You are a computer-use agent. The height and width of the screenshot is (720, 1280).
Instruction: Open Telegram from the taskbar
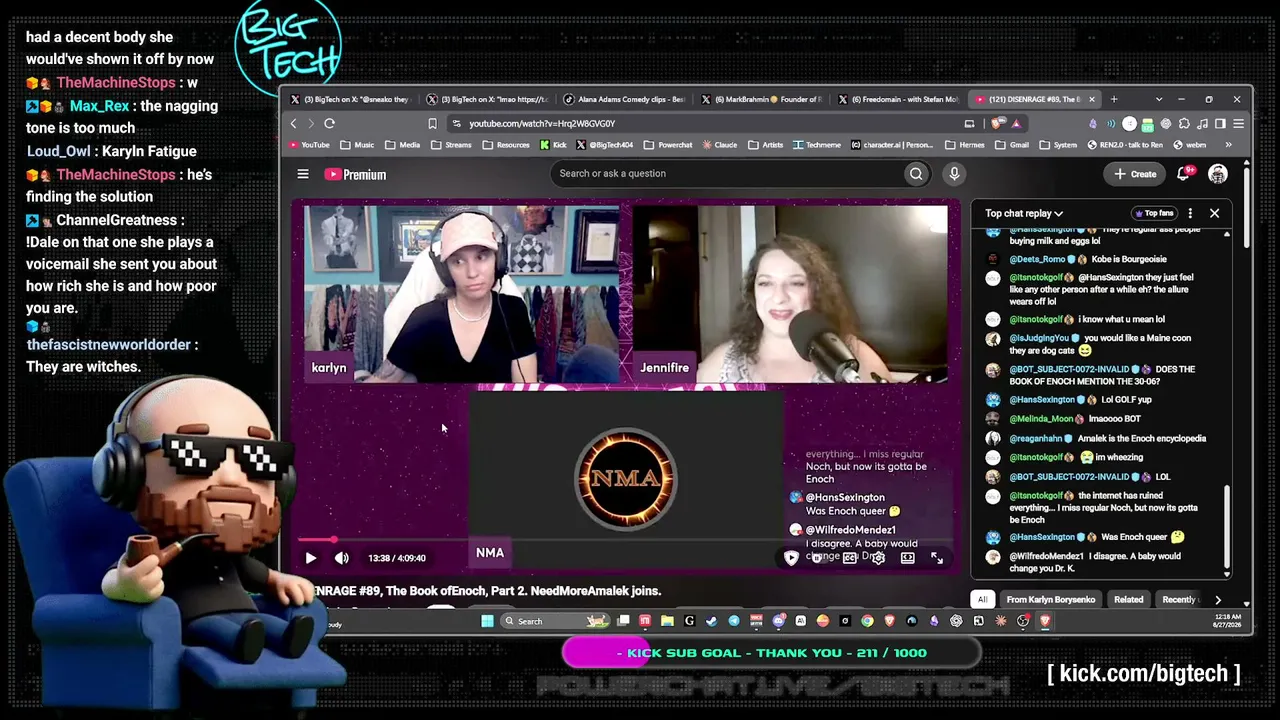coord(734,621)
